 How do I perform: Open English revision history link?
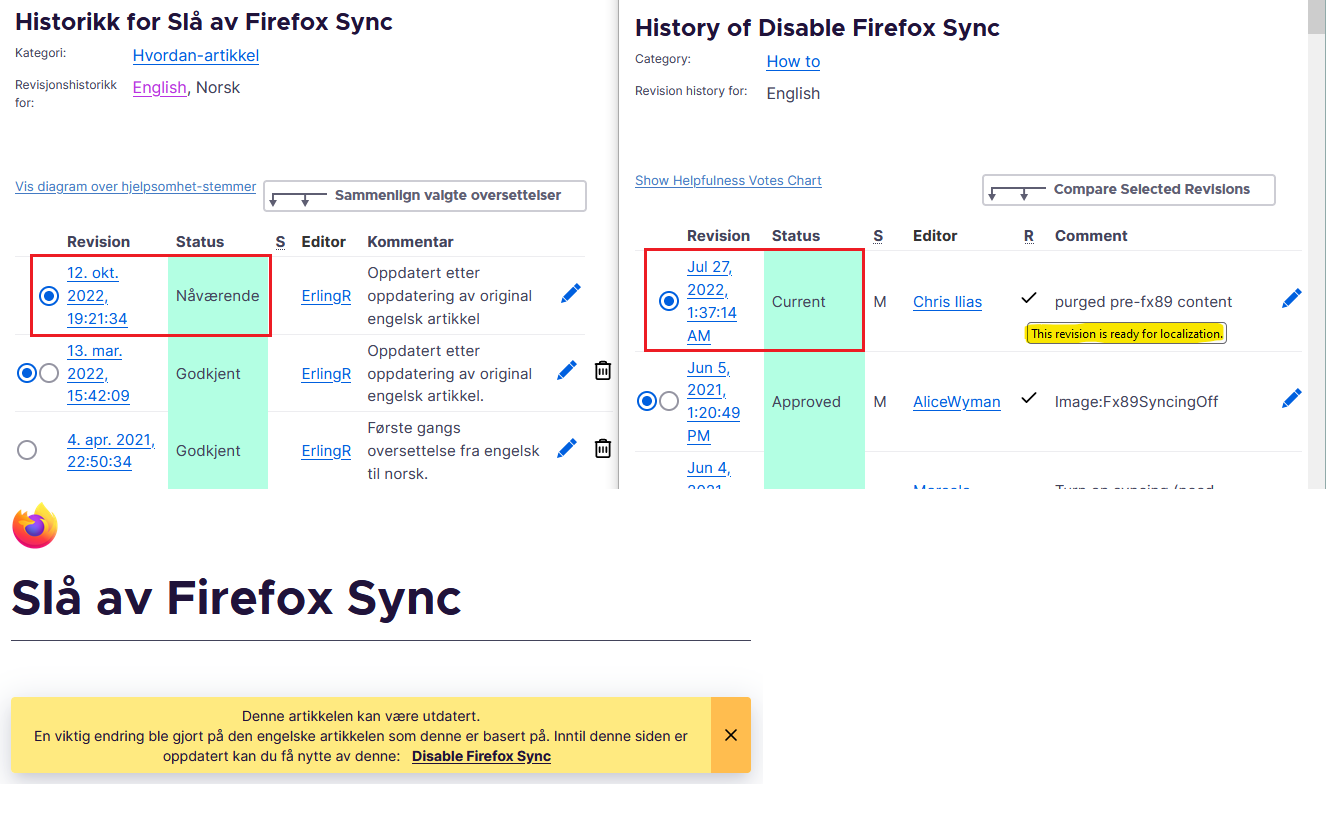pyautogui.click(x=160, y=87)
